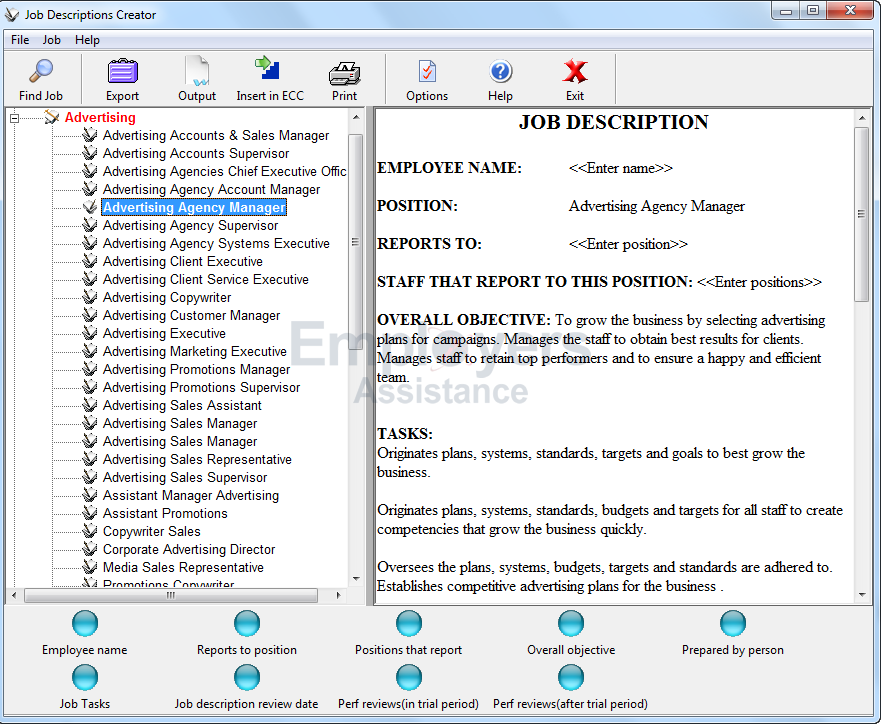The height and width of the screenshot is (724, 881).
Task: Toggle the Reports to position button
Action: (247, 624)
